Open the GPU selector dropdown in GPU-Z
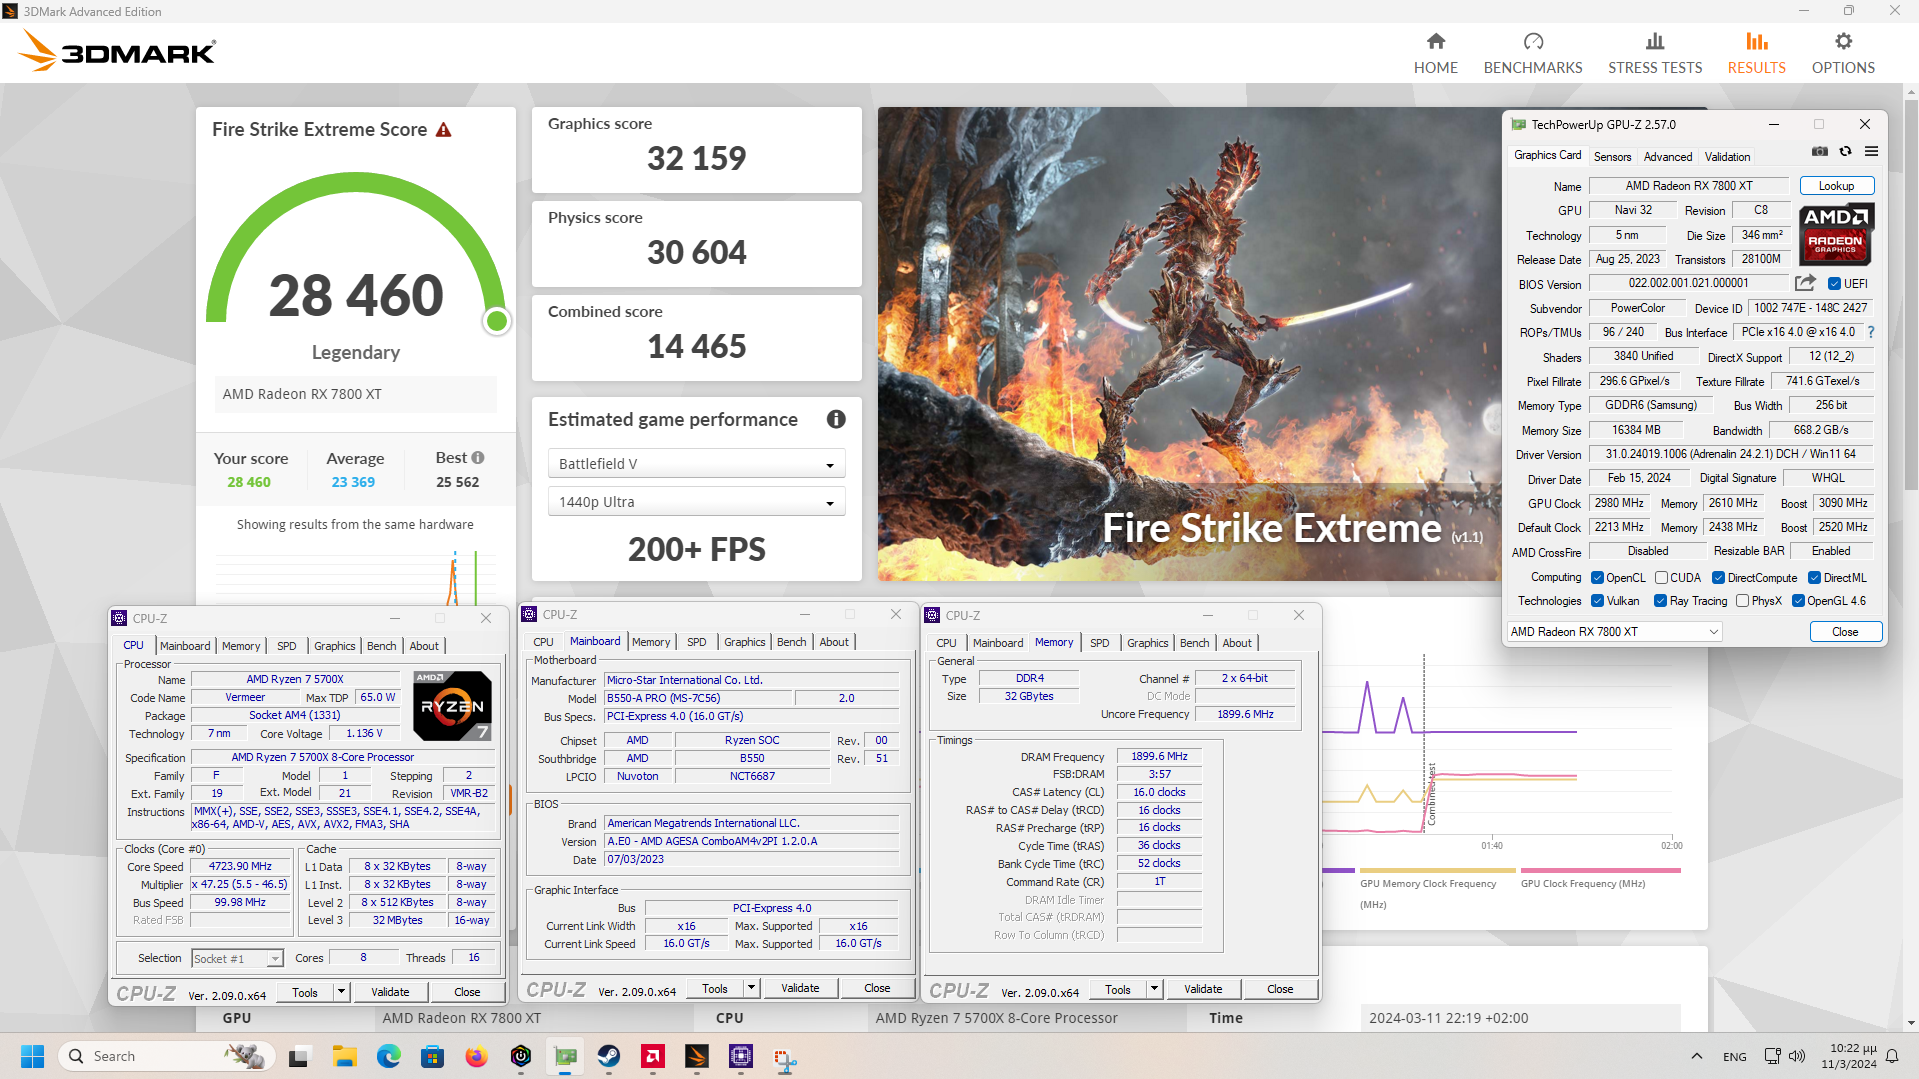Viewport: 1919px width, 1079px height. click(1614, 632)
